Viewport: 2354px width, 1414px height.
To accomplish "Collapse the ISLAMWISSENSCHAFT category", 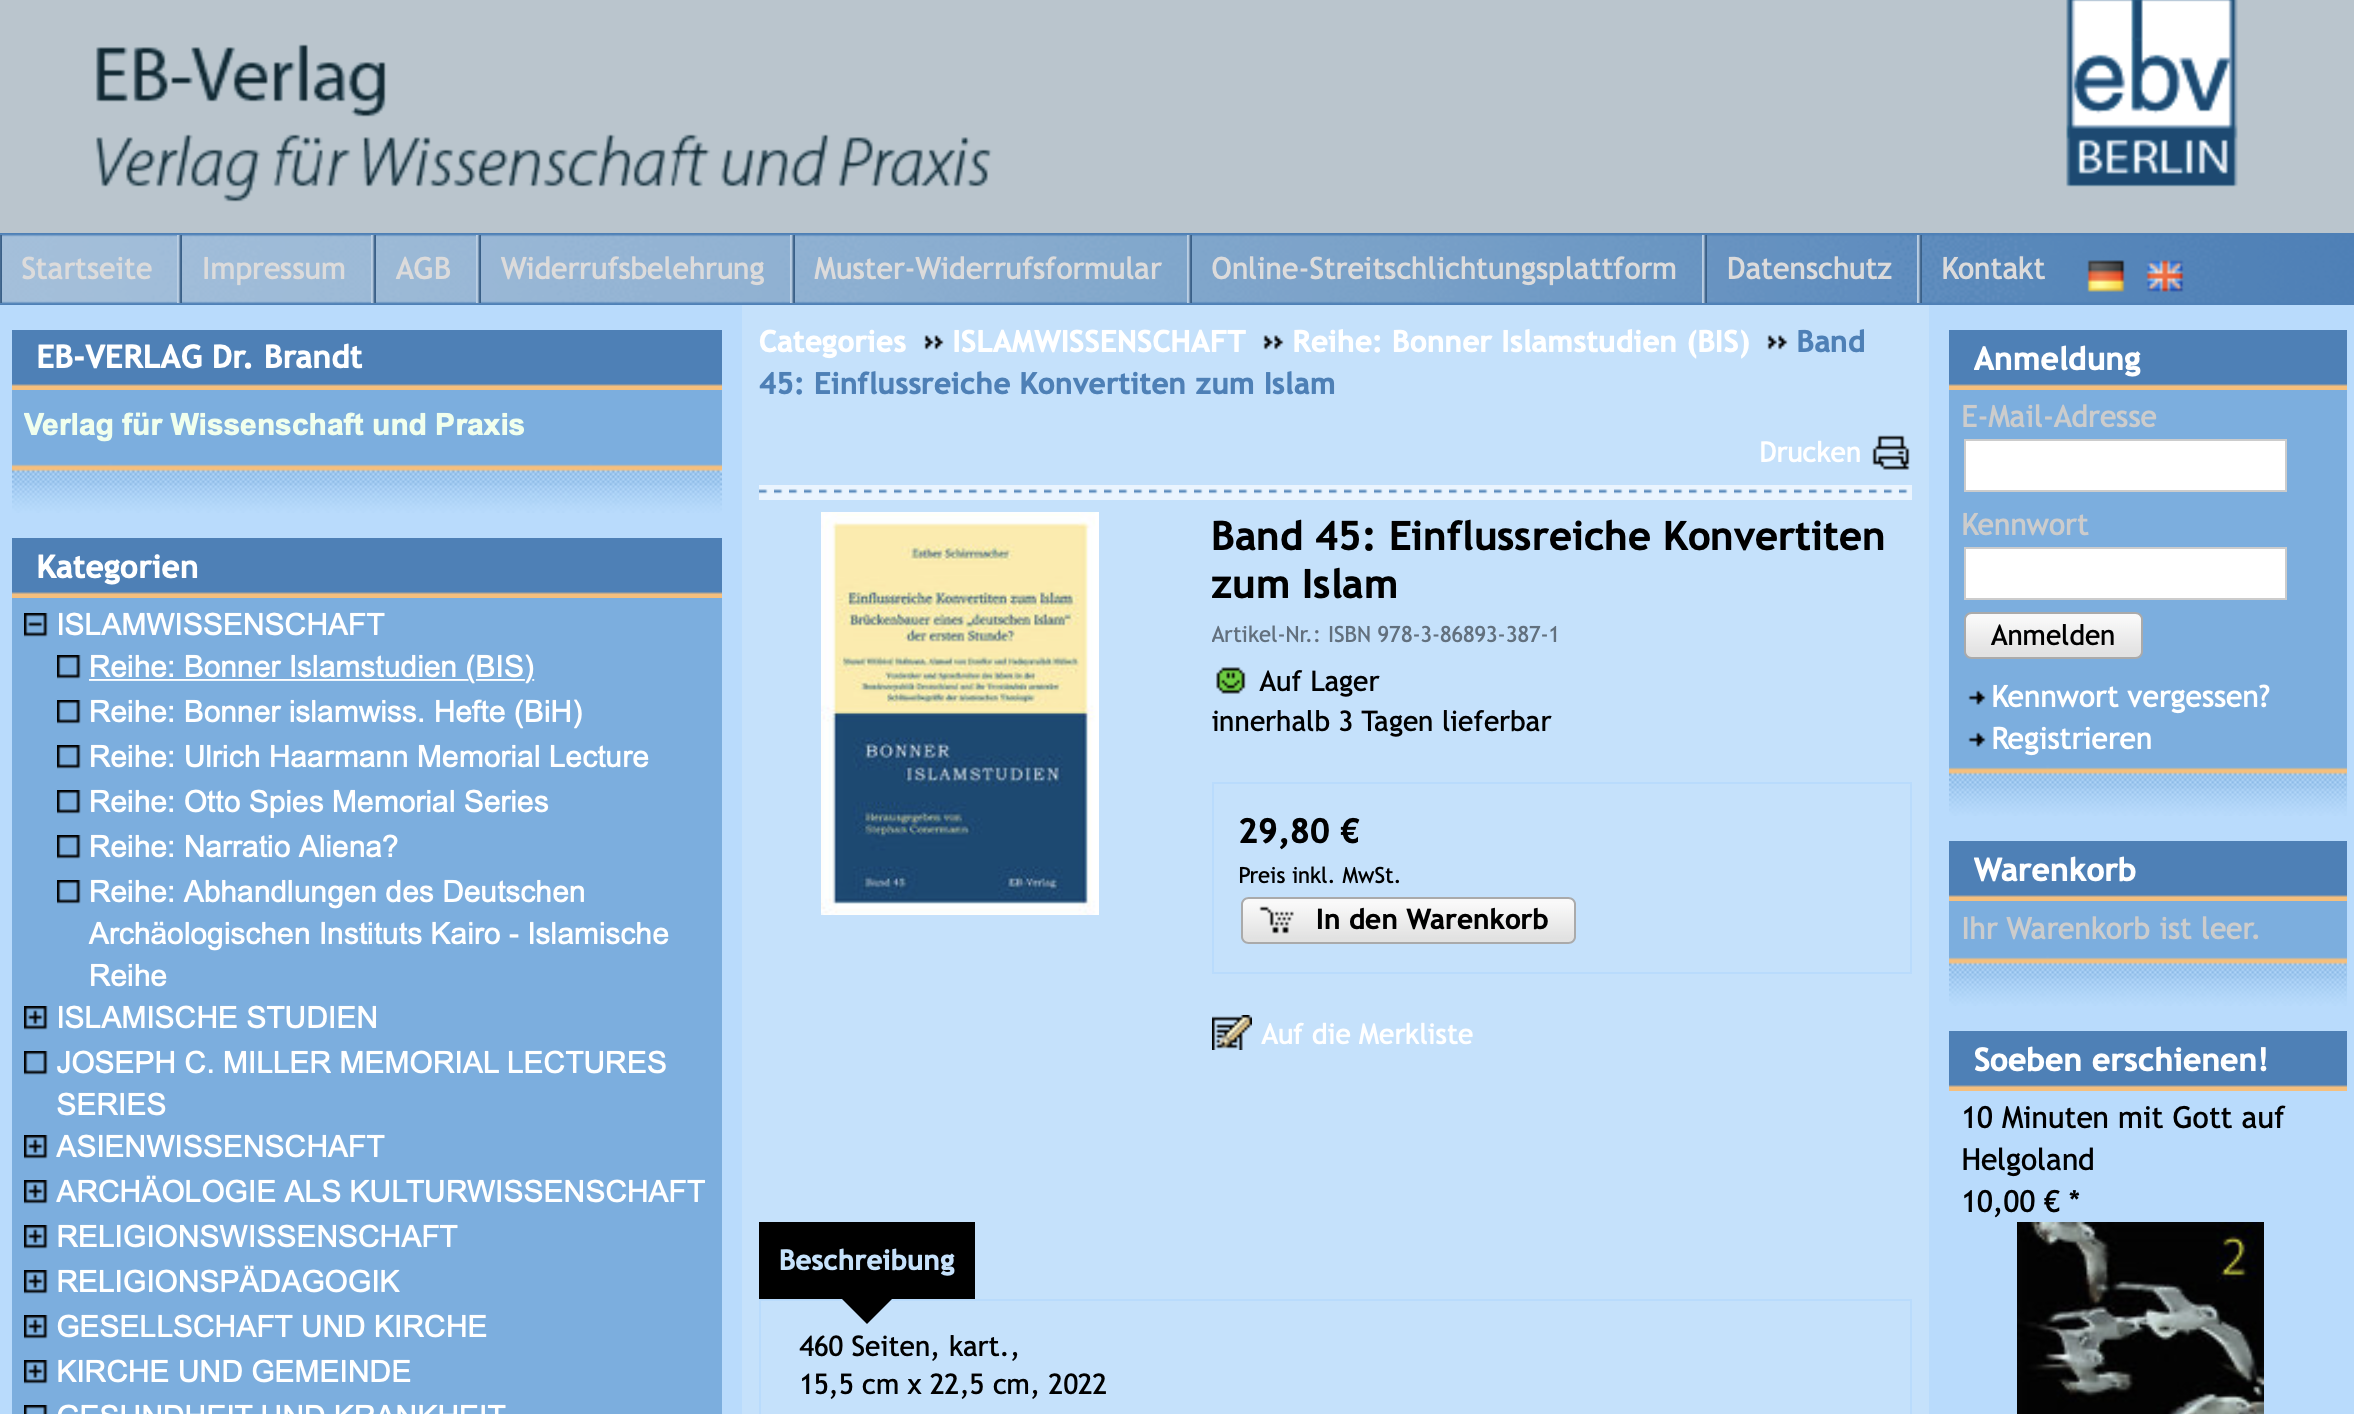I will click(35, 624).
